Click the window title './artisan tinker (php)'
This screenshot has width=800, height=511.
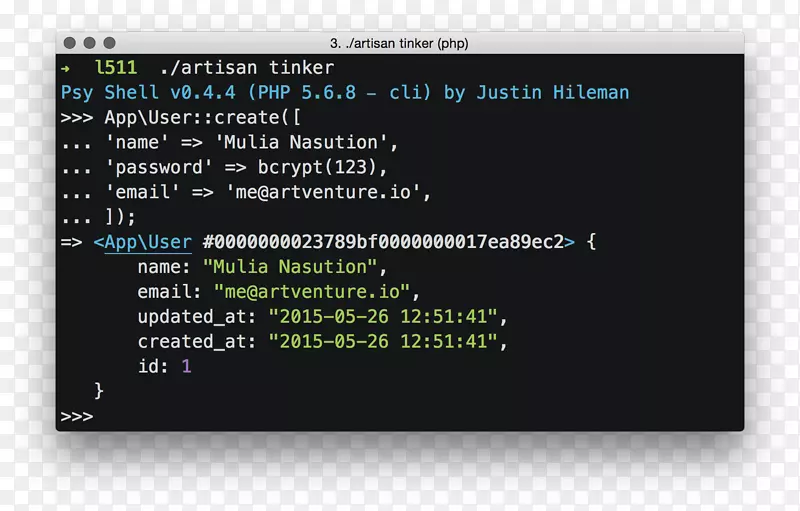tap(399, 43)
